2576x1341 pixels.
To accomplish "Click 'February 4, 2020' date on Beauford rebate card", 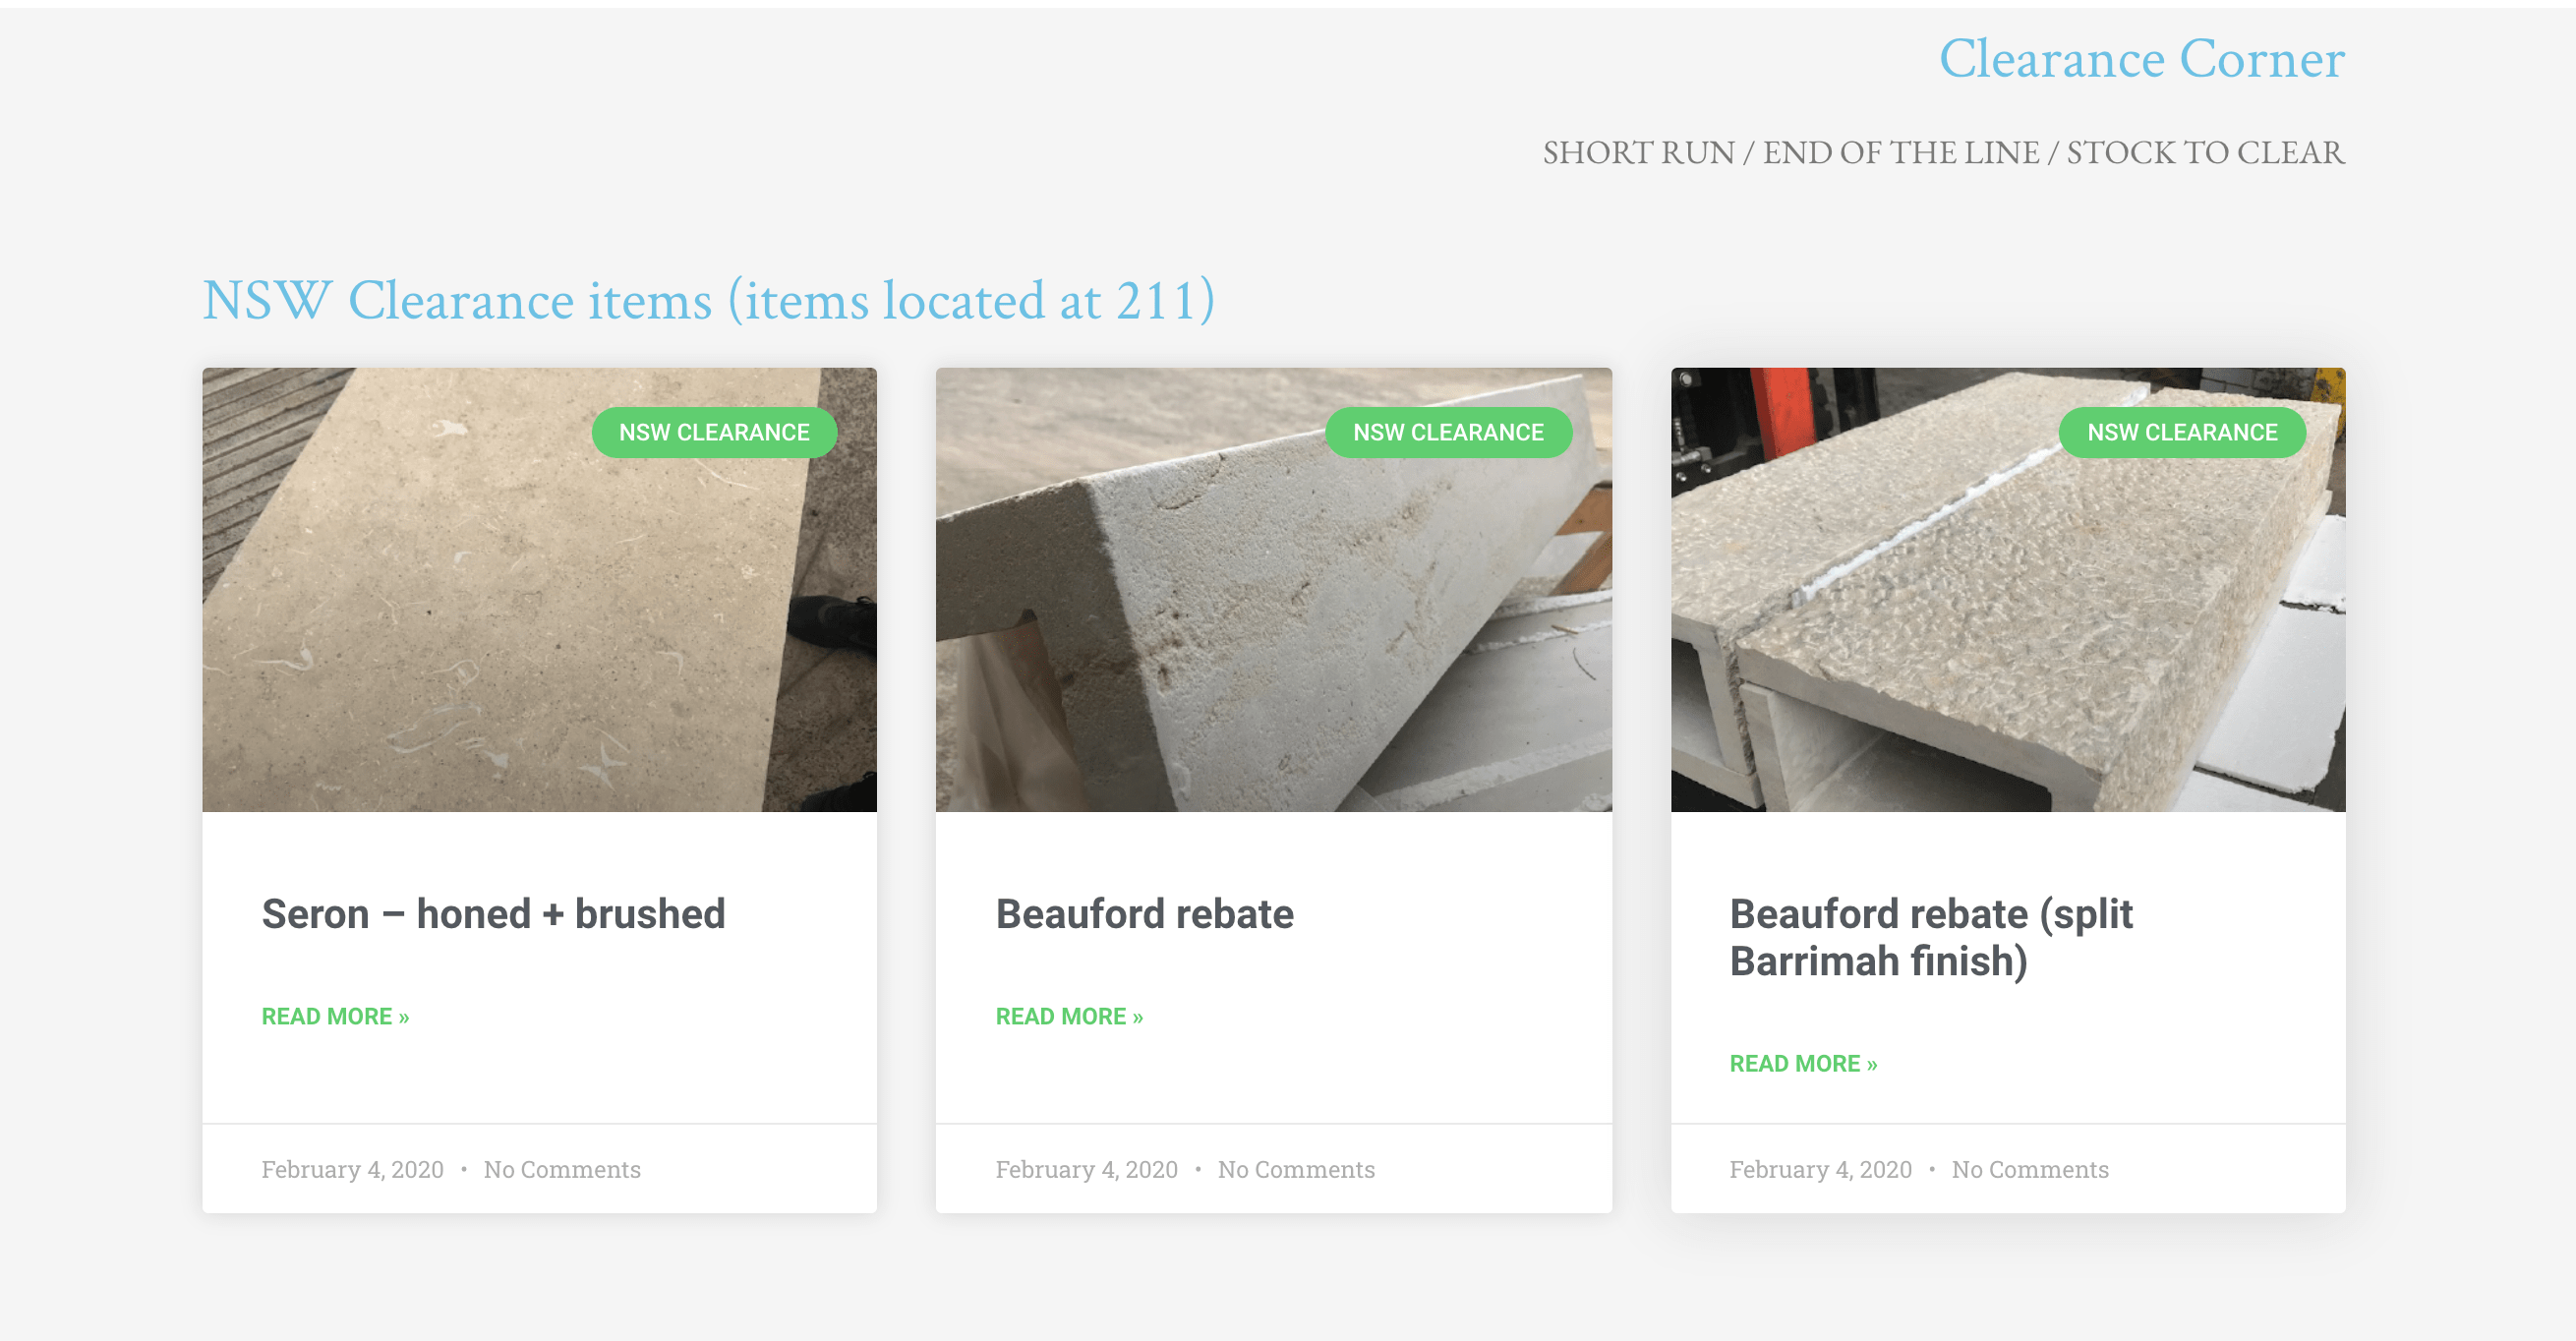I will click(x=1086, y=1169).
